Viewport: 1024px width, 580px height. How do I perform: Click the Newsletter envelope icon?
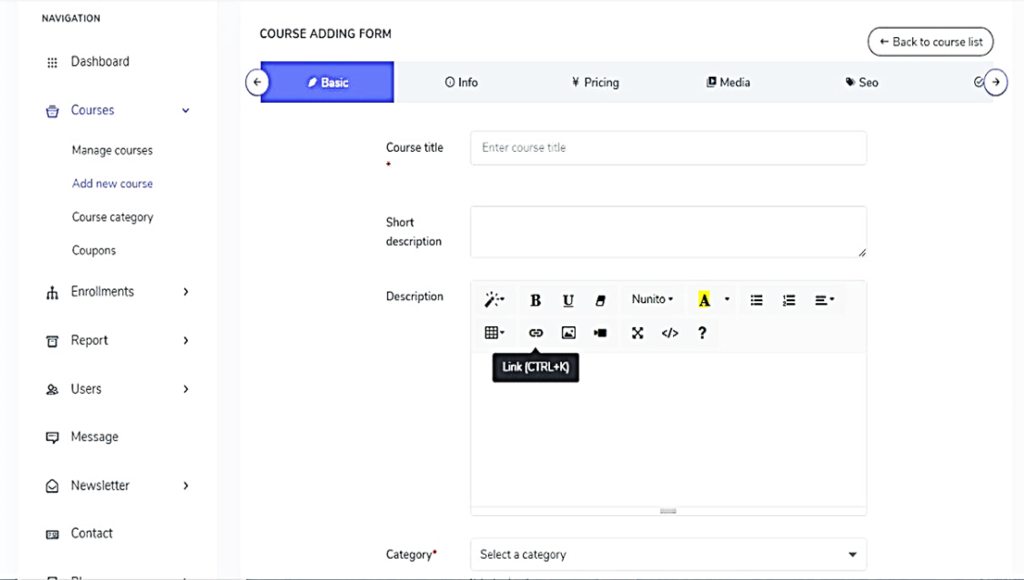click(52, 486)
